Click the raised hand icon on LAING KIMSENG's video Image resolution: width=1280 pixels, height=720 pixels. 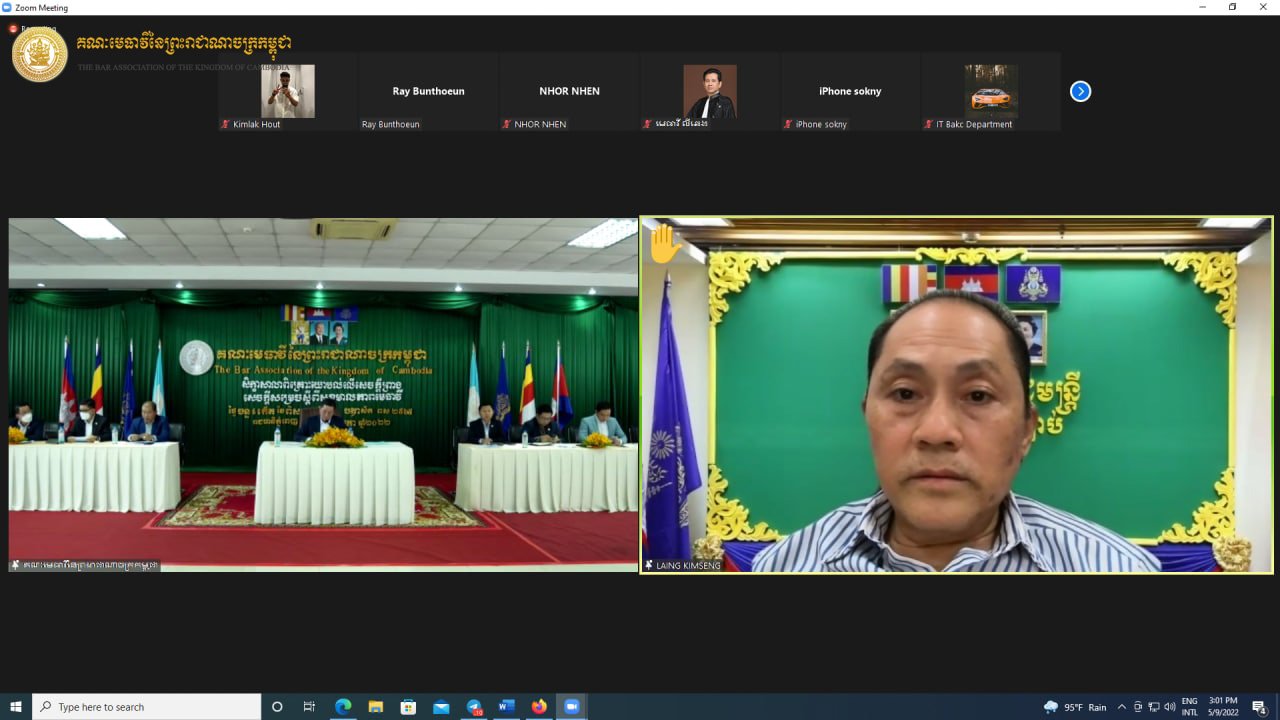coord(664,244)
